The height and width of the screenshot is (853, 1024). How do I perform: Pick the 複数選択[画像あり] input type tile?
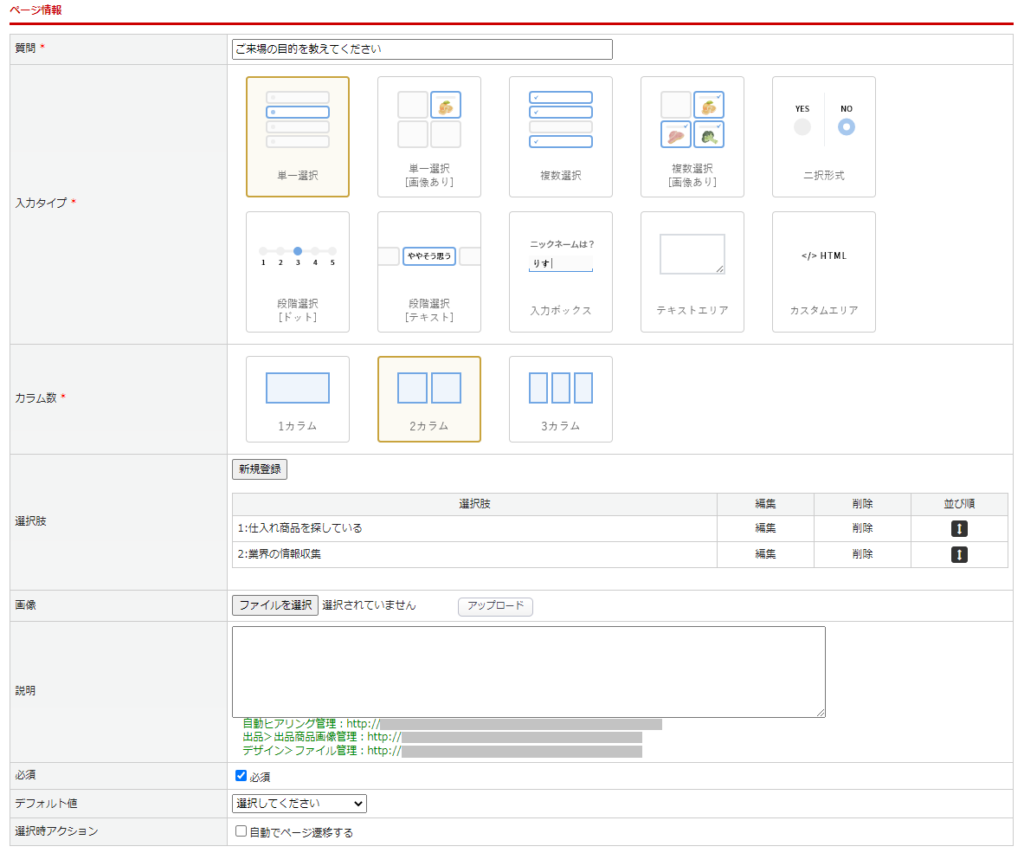point(692,137)
